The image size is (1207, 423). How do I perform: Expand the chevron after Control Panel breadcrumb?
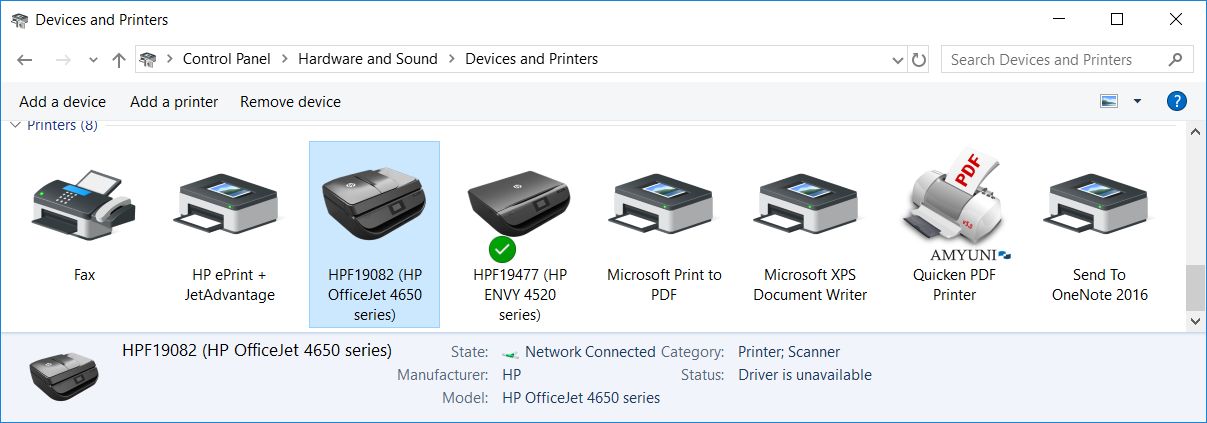click(284, 59)
